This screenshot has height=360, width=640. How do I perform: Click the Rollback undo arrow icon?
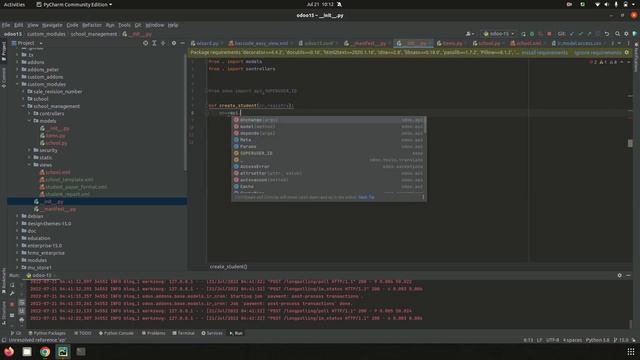[607, 34]
